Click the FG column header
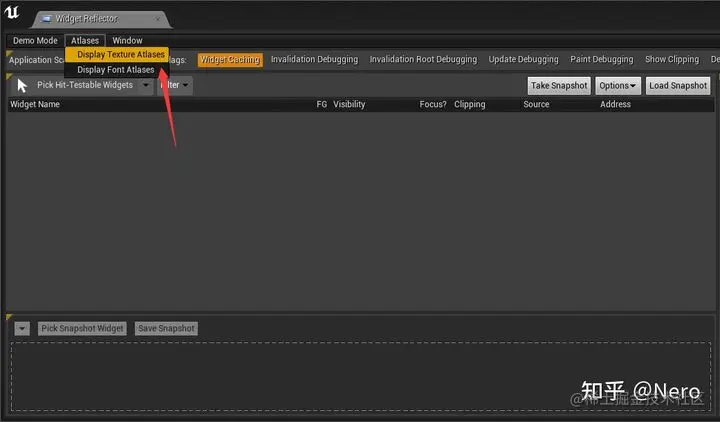The width and height of the screenshot is (720, 422). (321, 104)
